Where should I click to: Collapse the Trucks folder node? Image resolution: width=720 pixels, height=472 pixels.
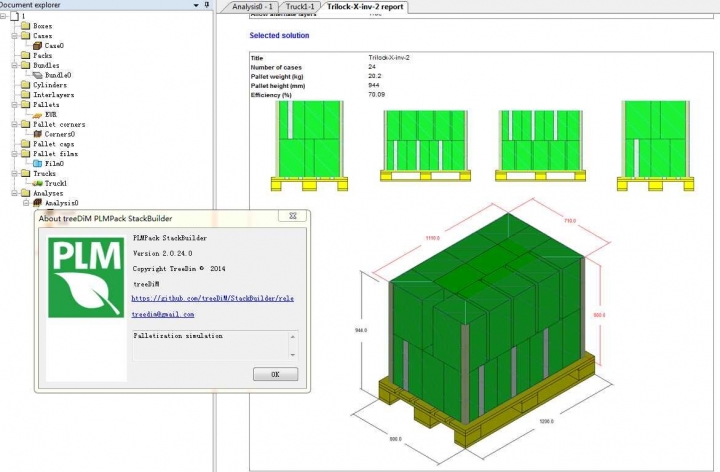click(14, 173)
